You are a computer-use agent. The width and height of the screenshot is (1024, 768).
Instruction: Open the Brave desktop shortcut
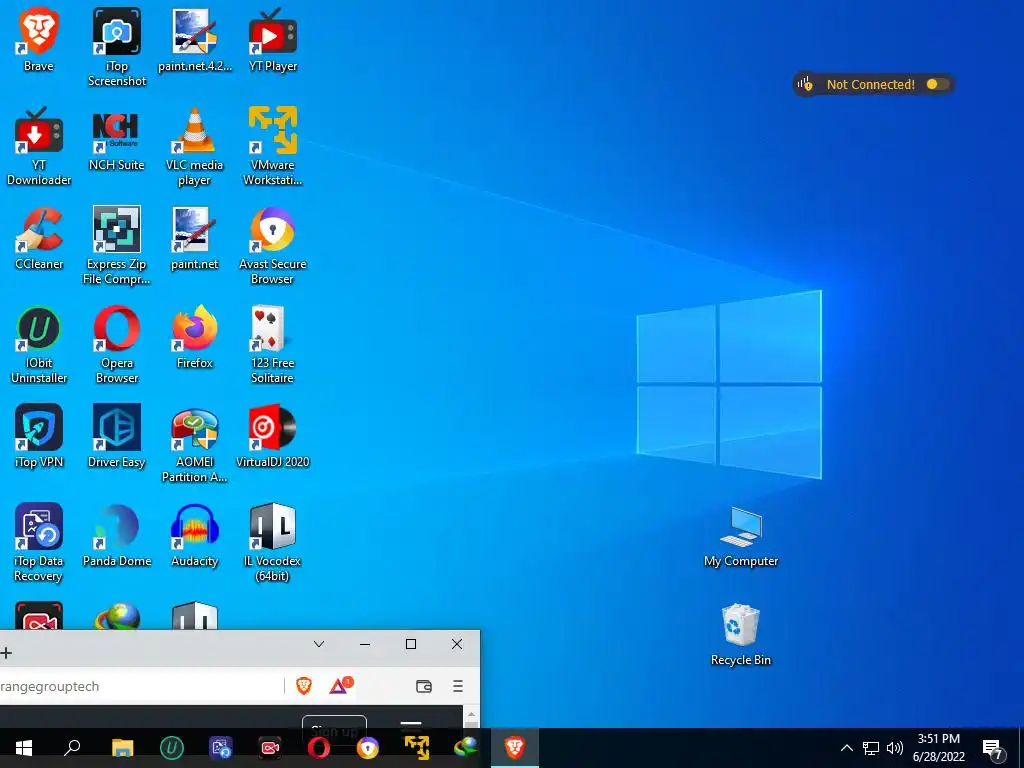coord(39,39)
